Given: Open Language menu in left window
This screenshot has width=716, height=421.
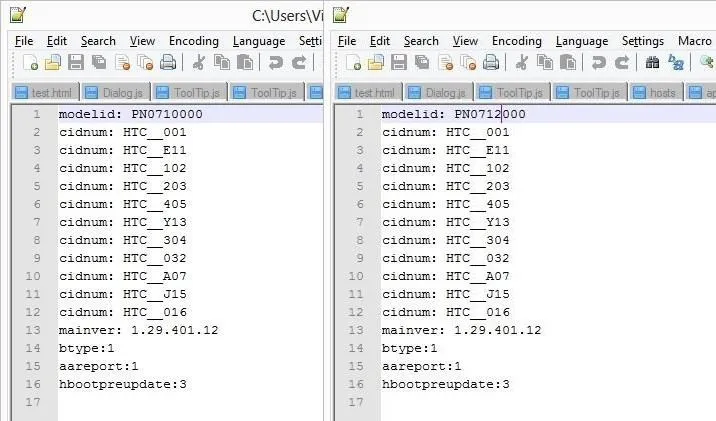Looking at the screenshot, I should tap(259, 41).
